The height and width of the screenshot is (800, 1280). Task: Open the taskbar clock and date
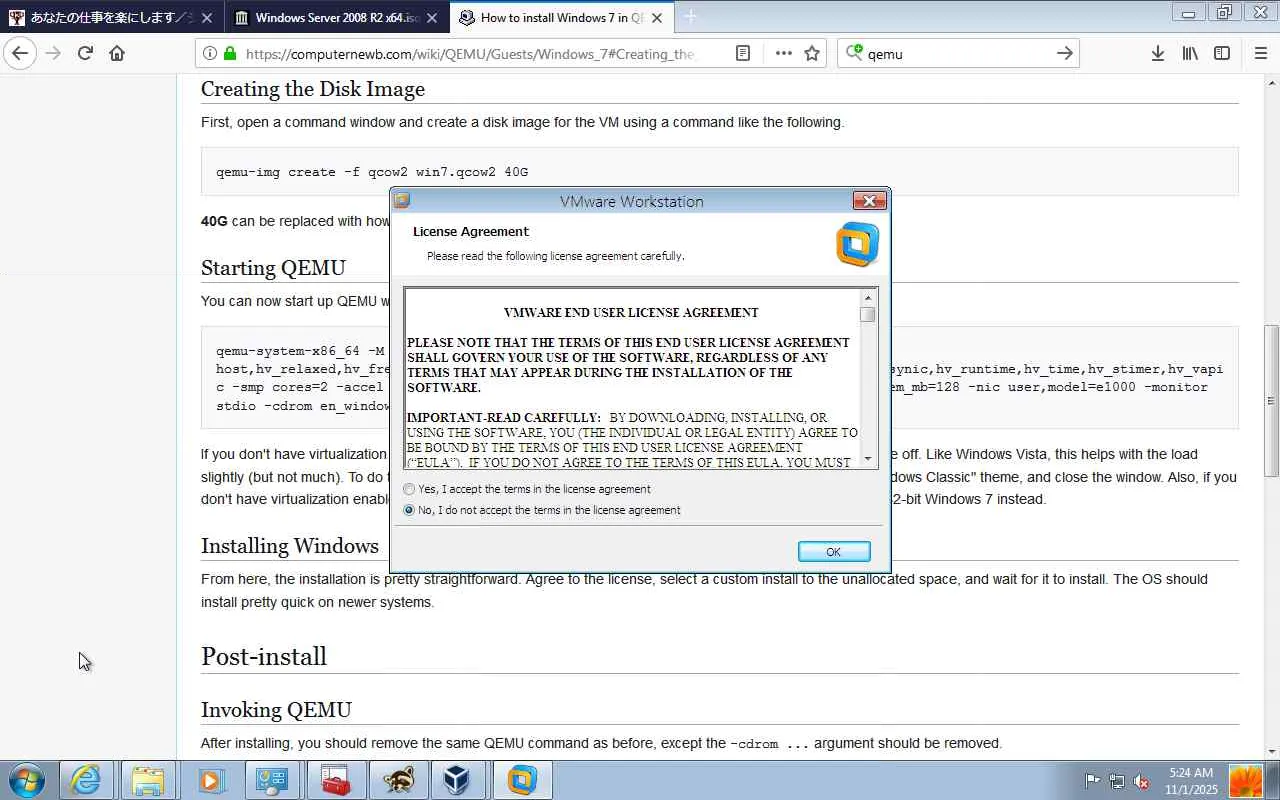tap(1190, 781)
